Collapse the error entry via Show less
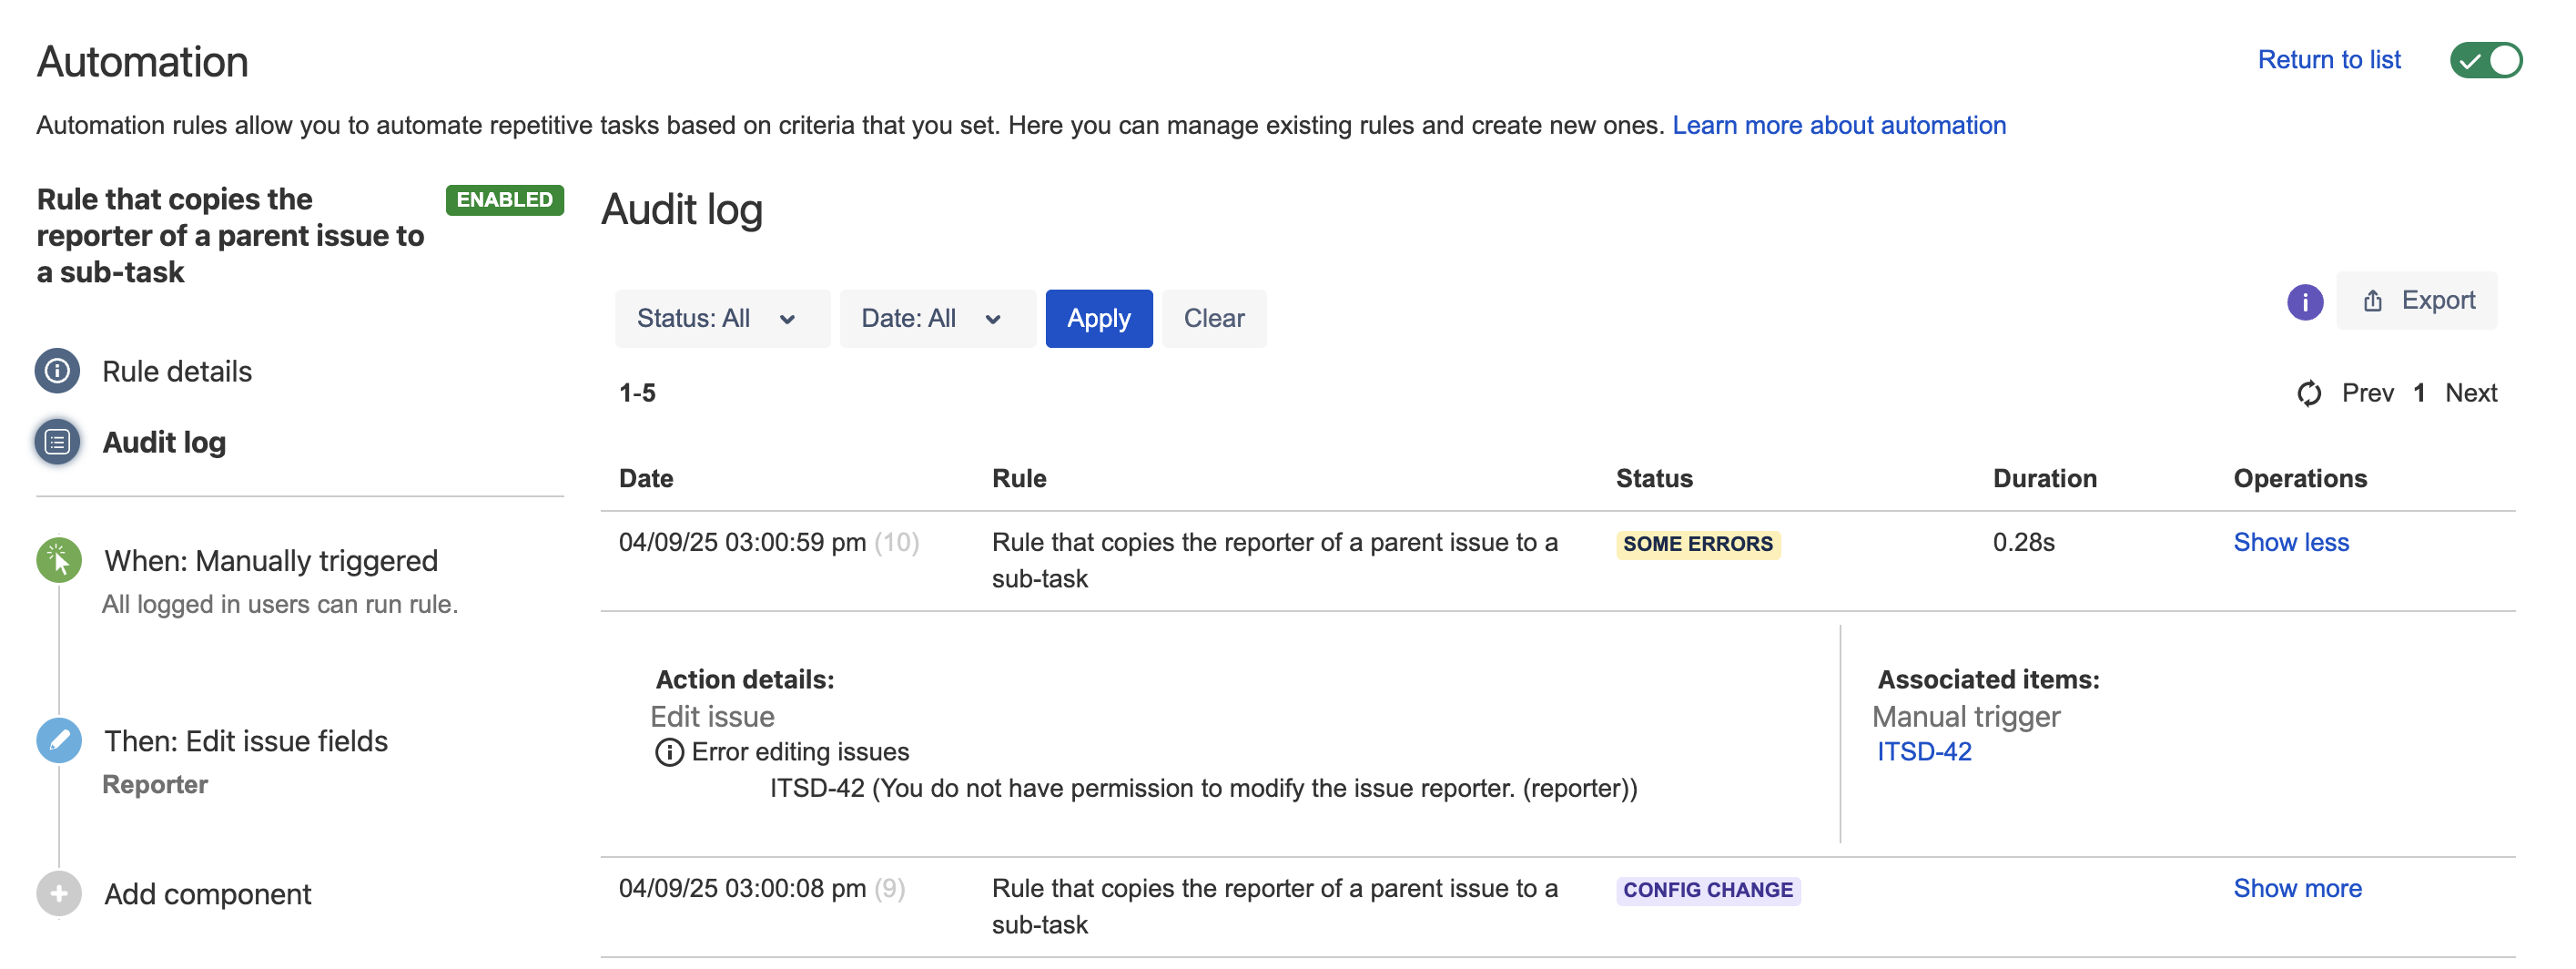 pos(2292,542)
